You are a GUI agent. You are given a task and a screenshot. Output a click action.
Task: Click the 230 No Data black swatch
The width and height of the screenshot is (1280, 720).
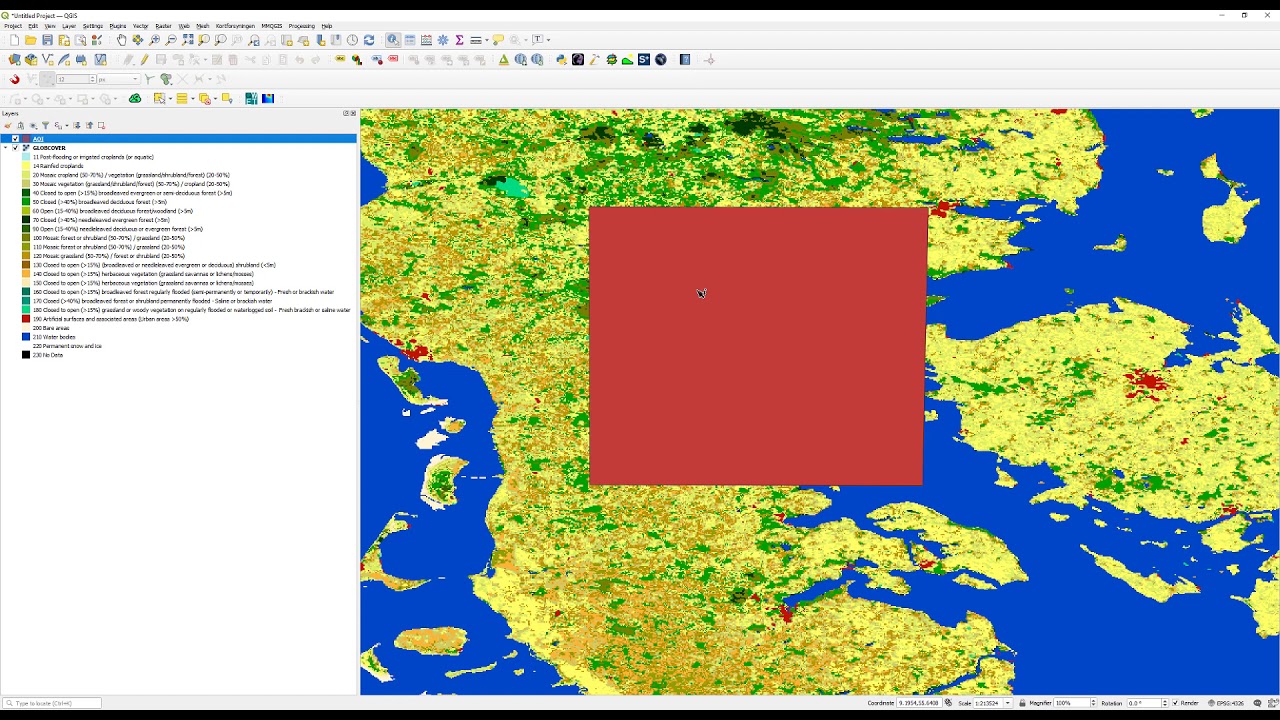(27, 355)
